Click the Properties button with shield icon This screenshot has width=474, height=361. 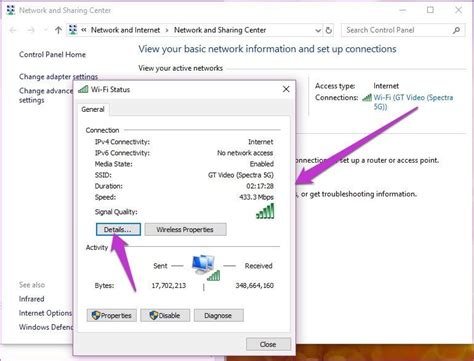click(112, 315)
